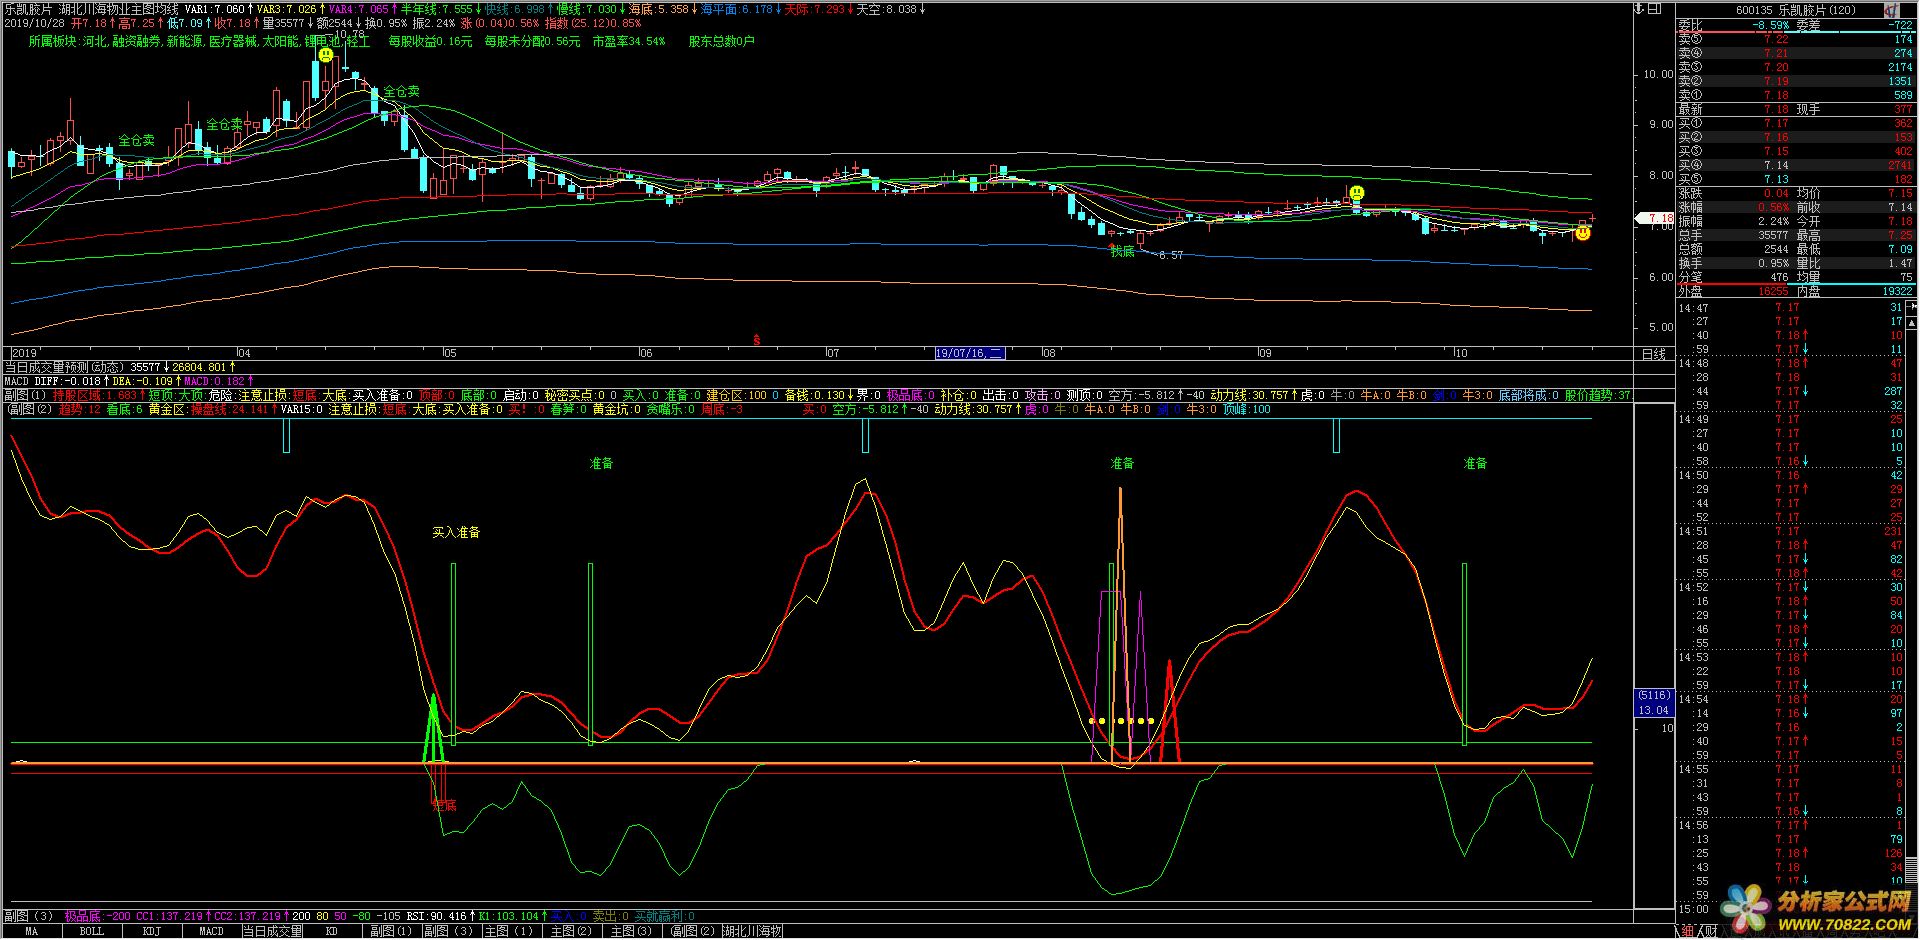
Task: Switch to the KD indicator tab
Action: (x=331, y=932)
